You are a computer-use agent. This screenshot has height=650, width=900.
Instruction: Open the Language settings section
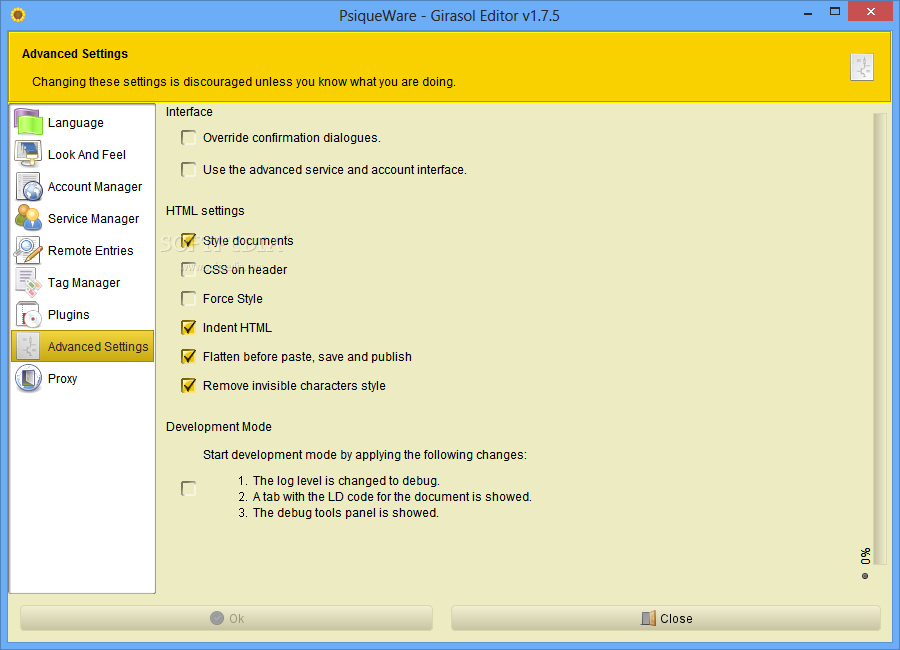pyautogui.click(x=83, y=122)
